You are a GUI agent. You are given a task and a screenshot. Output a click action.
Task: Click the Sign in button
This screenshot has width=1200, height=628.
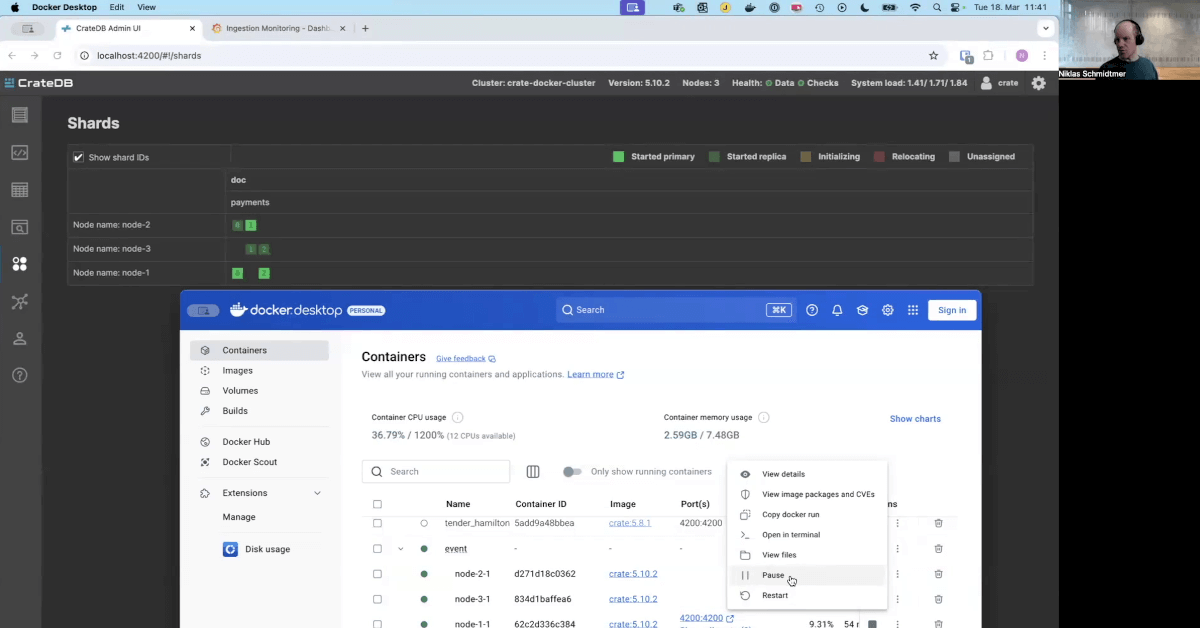pyautogui.click(x=951, y=310)
